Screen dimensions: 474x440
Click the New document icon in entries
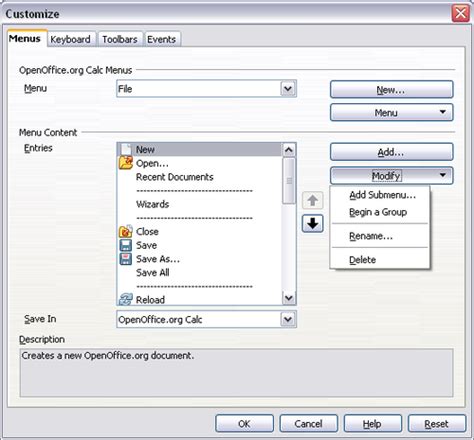pos(126,149)
